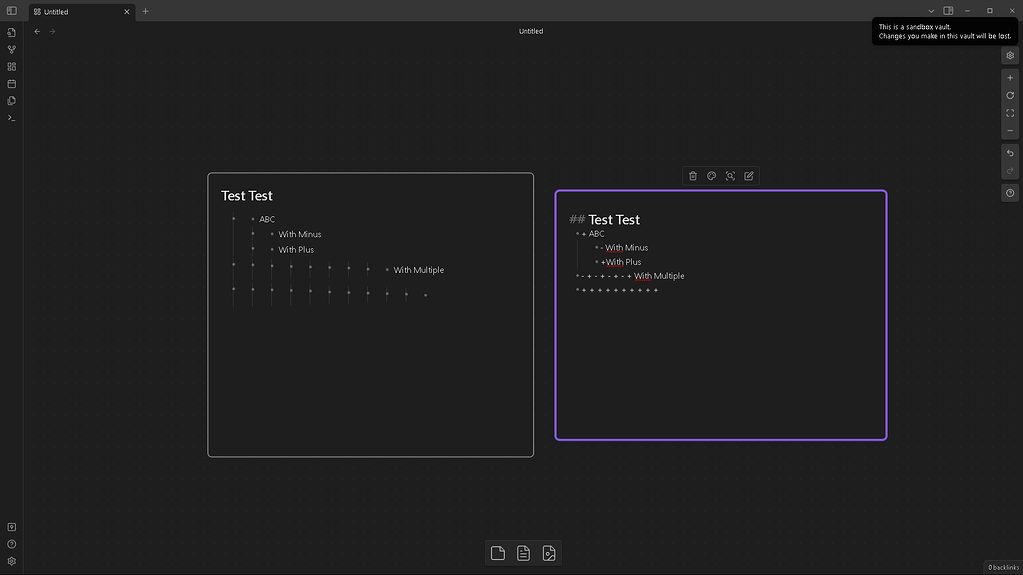
Task: Open the vault switcher icon
Action: pos(12,527)
